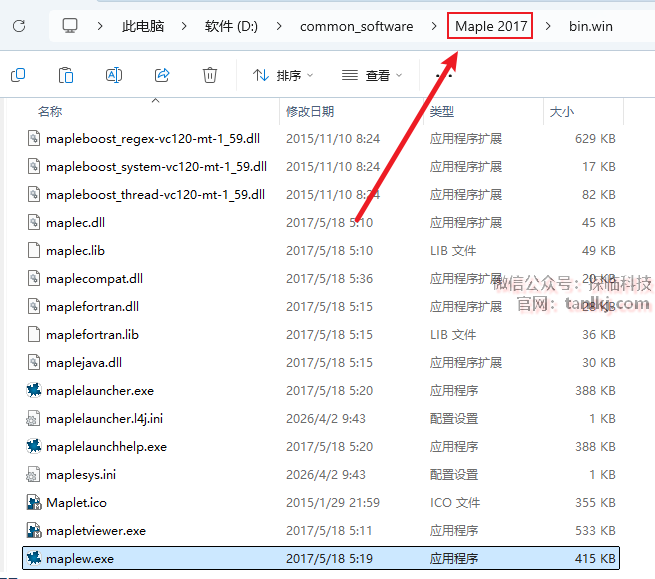Select file name maplecompat.dll
The width and height of the screenshot is (655, 579).
(x=94, y=279)
